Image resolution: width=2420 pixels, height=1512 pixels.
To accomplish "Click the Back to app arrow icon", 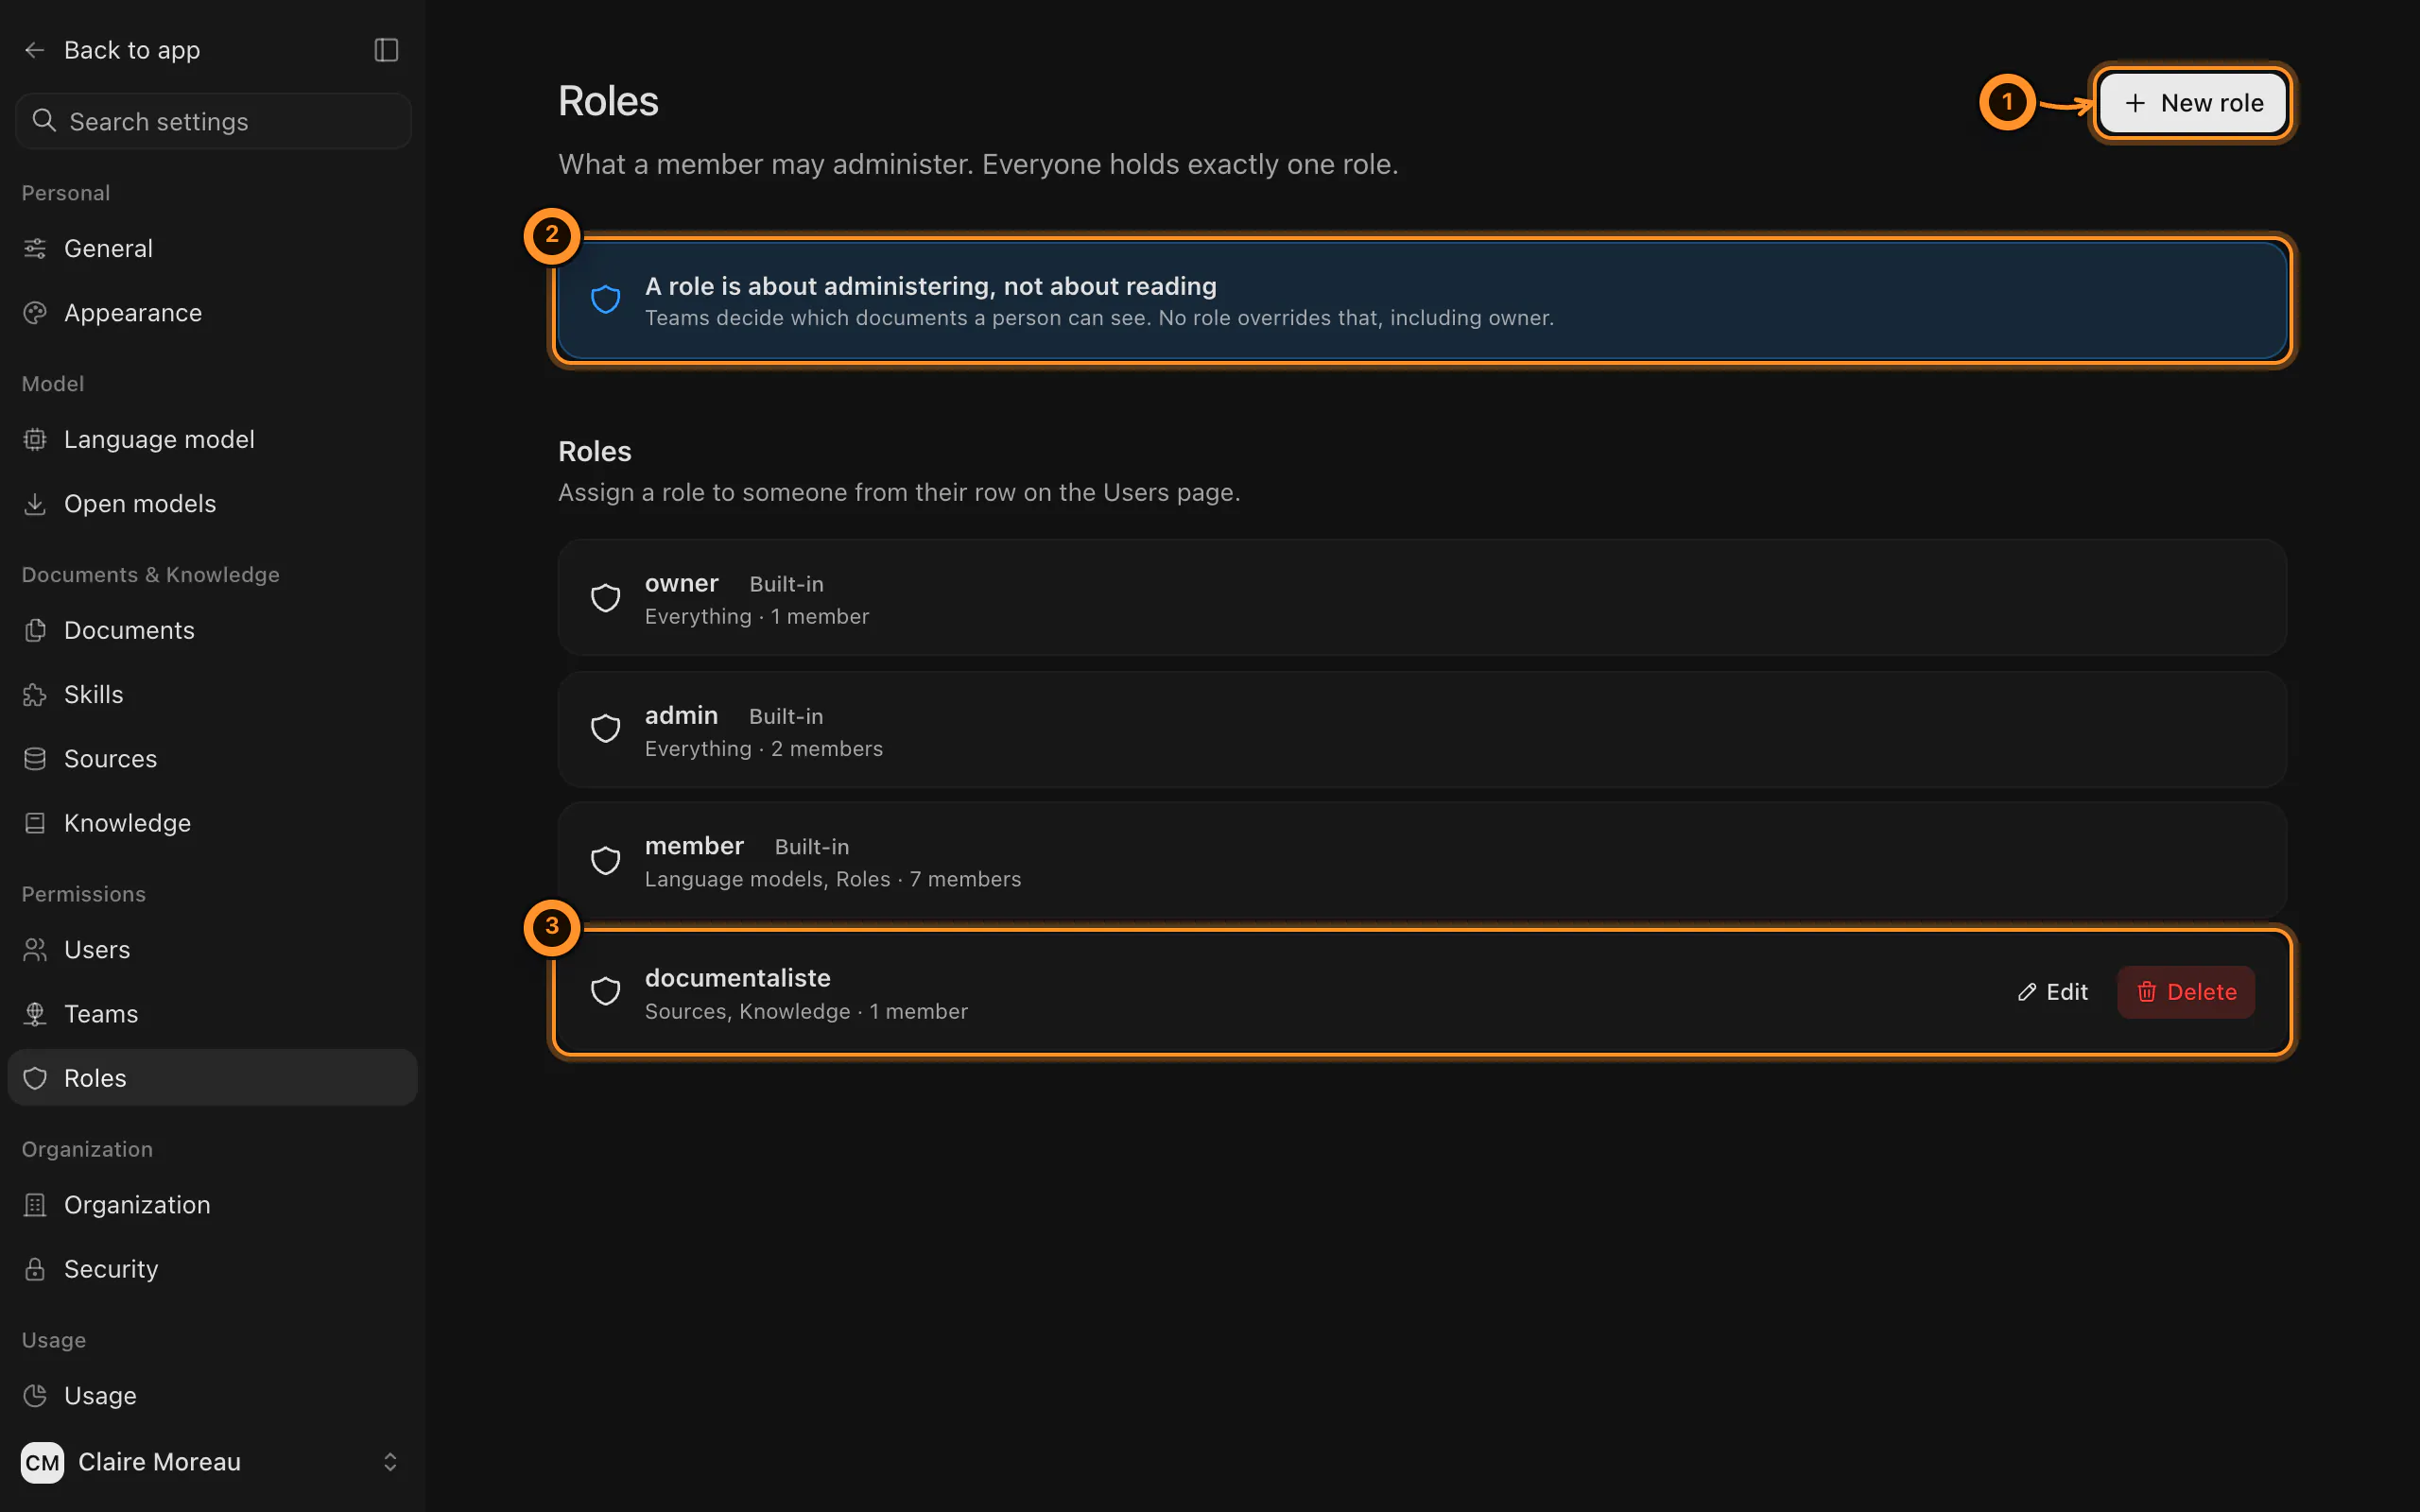I will (x=35, y=50).
